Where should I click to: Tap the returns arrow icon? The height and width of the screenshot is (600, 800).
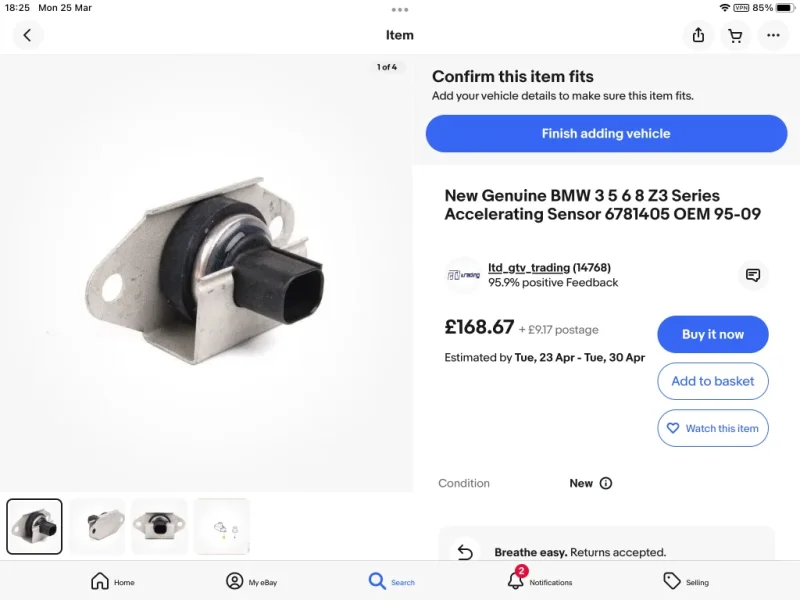point(465,552)
